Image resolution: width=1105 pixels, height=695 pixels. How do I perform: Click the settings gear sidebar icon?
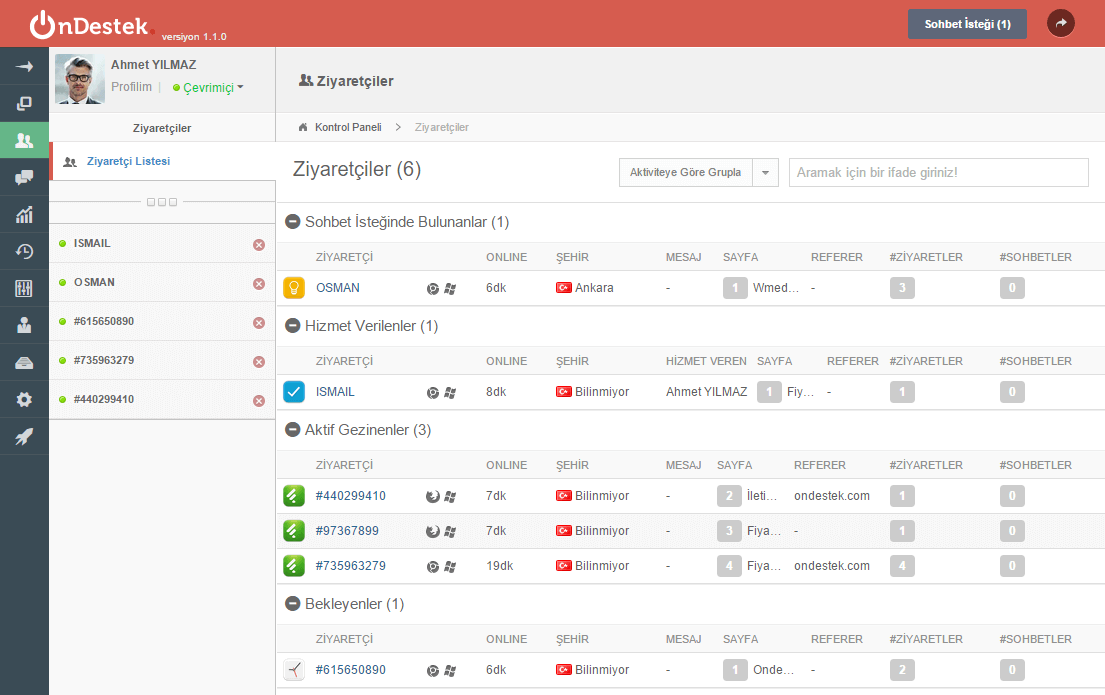coord(24,400)
